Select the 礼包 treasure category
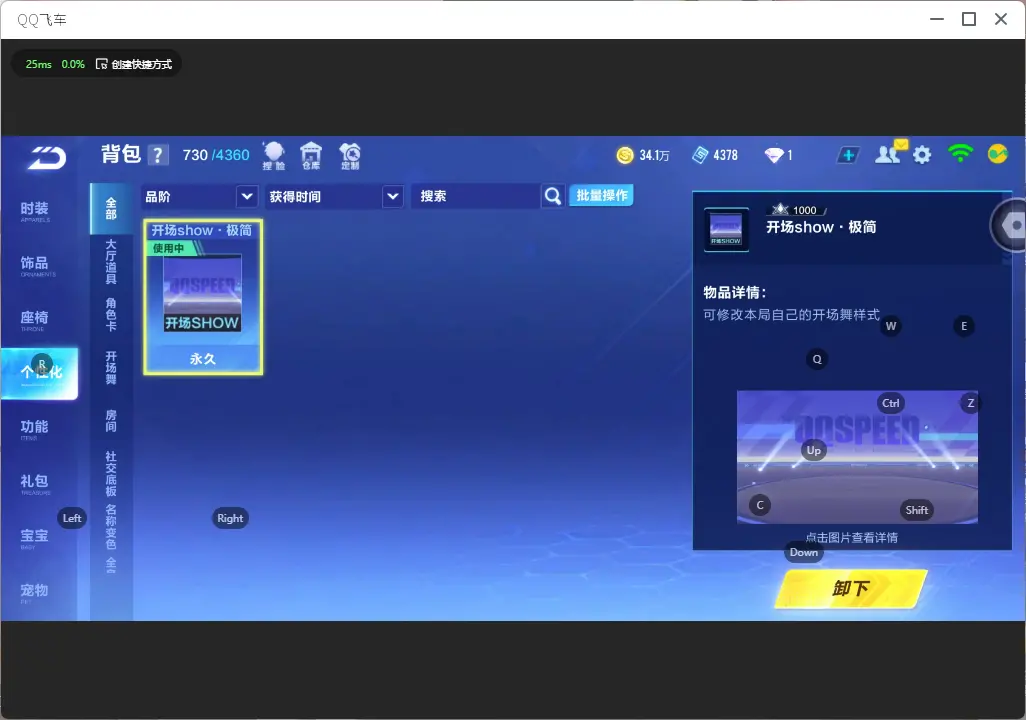 pos(35,483)
